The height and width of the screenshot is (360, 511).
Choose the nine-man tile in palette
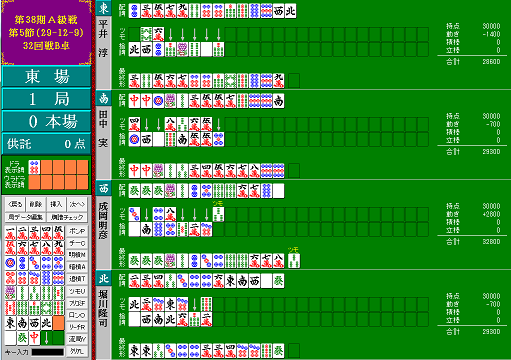click(58, 248)
